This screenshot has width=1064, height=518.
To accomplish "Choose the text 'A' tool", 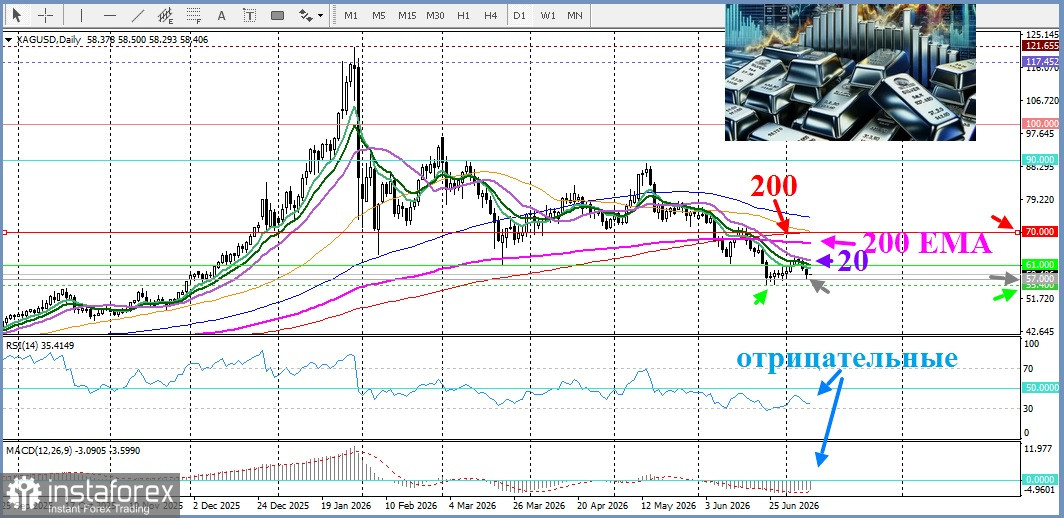I will click(221, 15).
